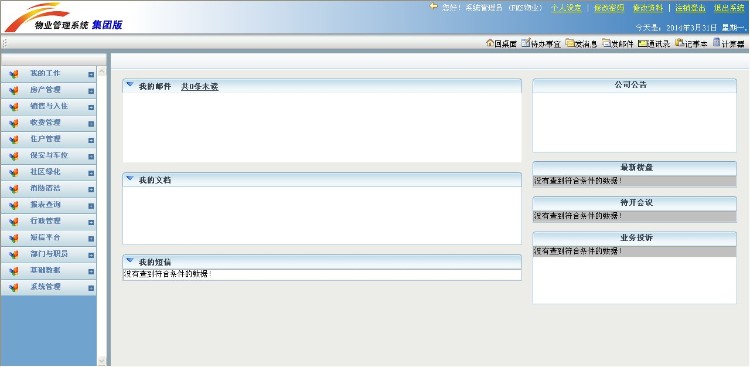Click the icon beside 短信平台
This screenshot has width=750, height=367.
click(13, 238)
